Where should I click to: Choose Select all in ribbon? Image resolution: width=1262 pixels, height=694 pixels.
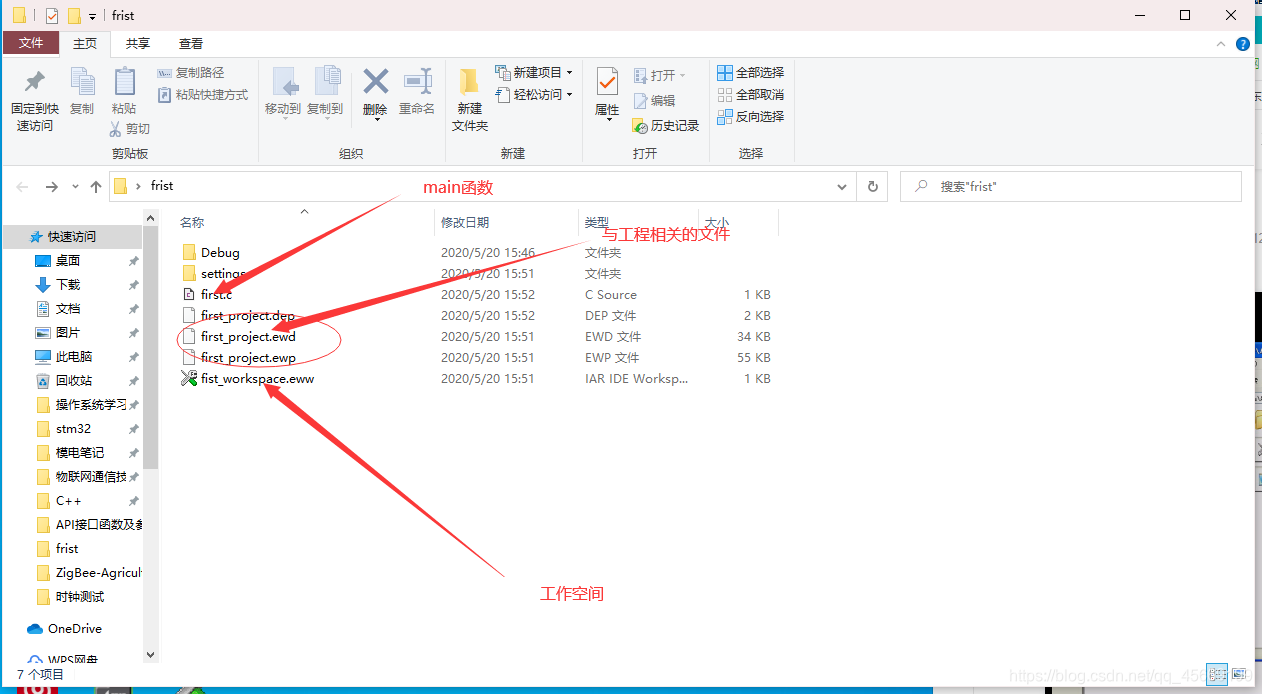point(751,73)
